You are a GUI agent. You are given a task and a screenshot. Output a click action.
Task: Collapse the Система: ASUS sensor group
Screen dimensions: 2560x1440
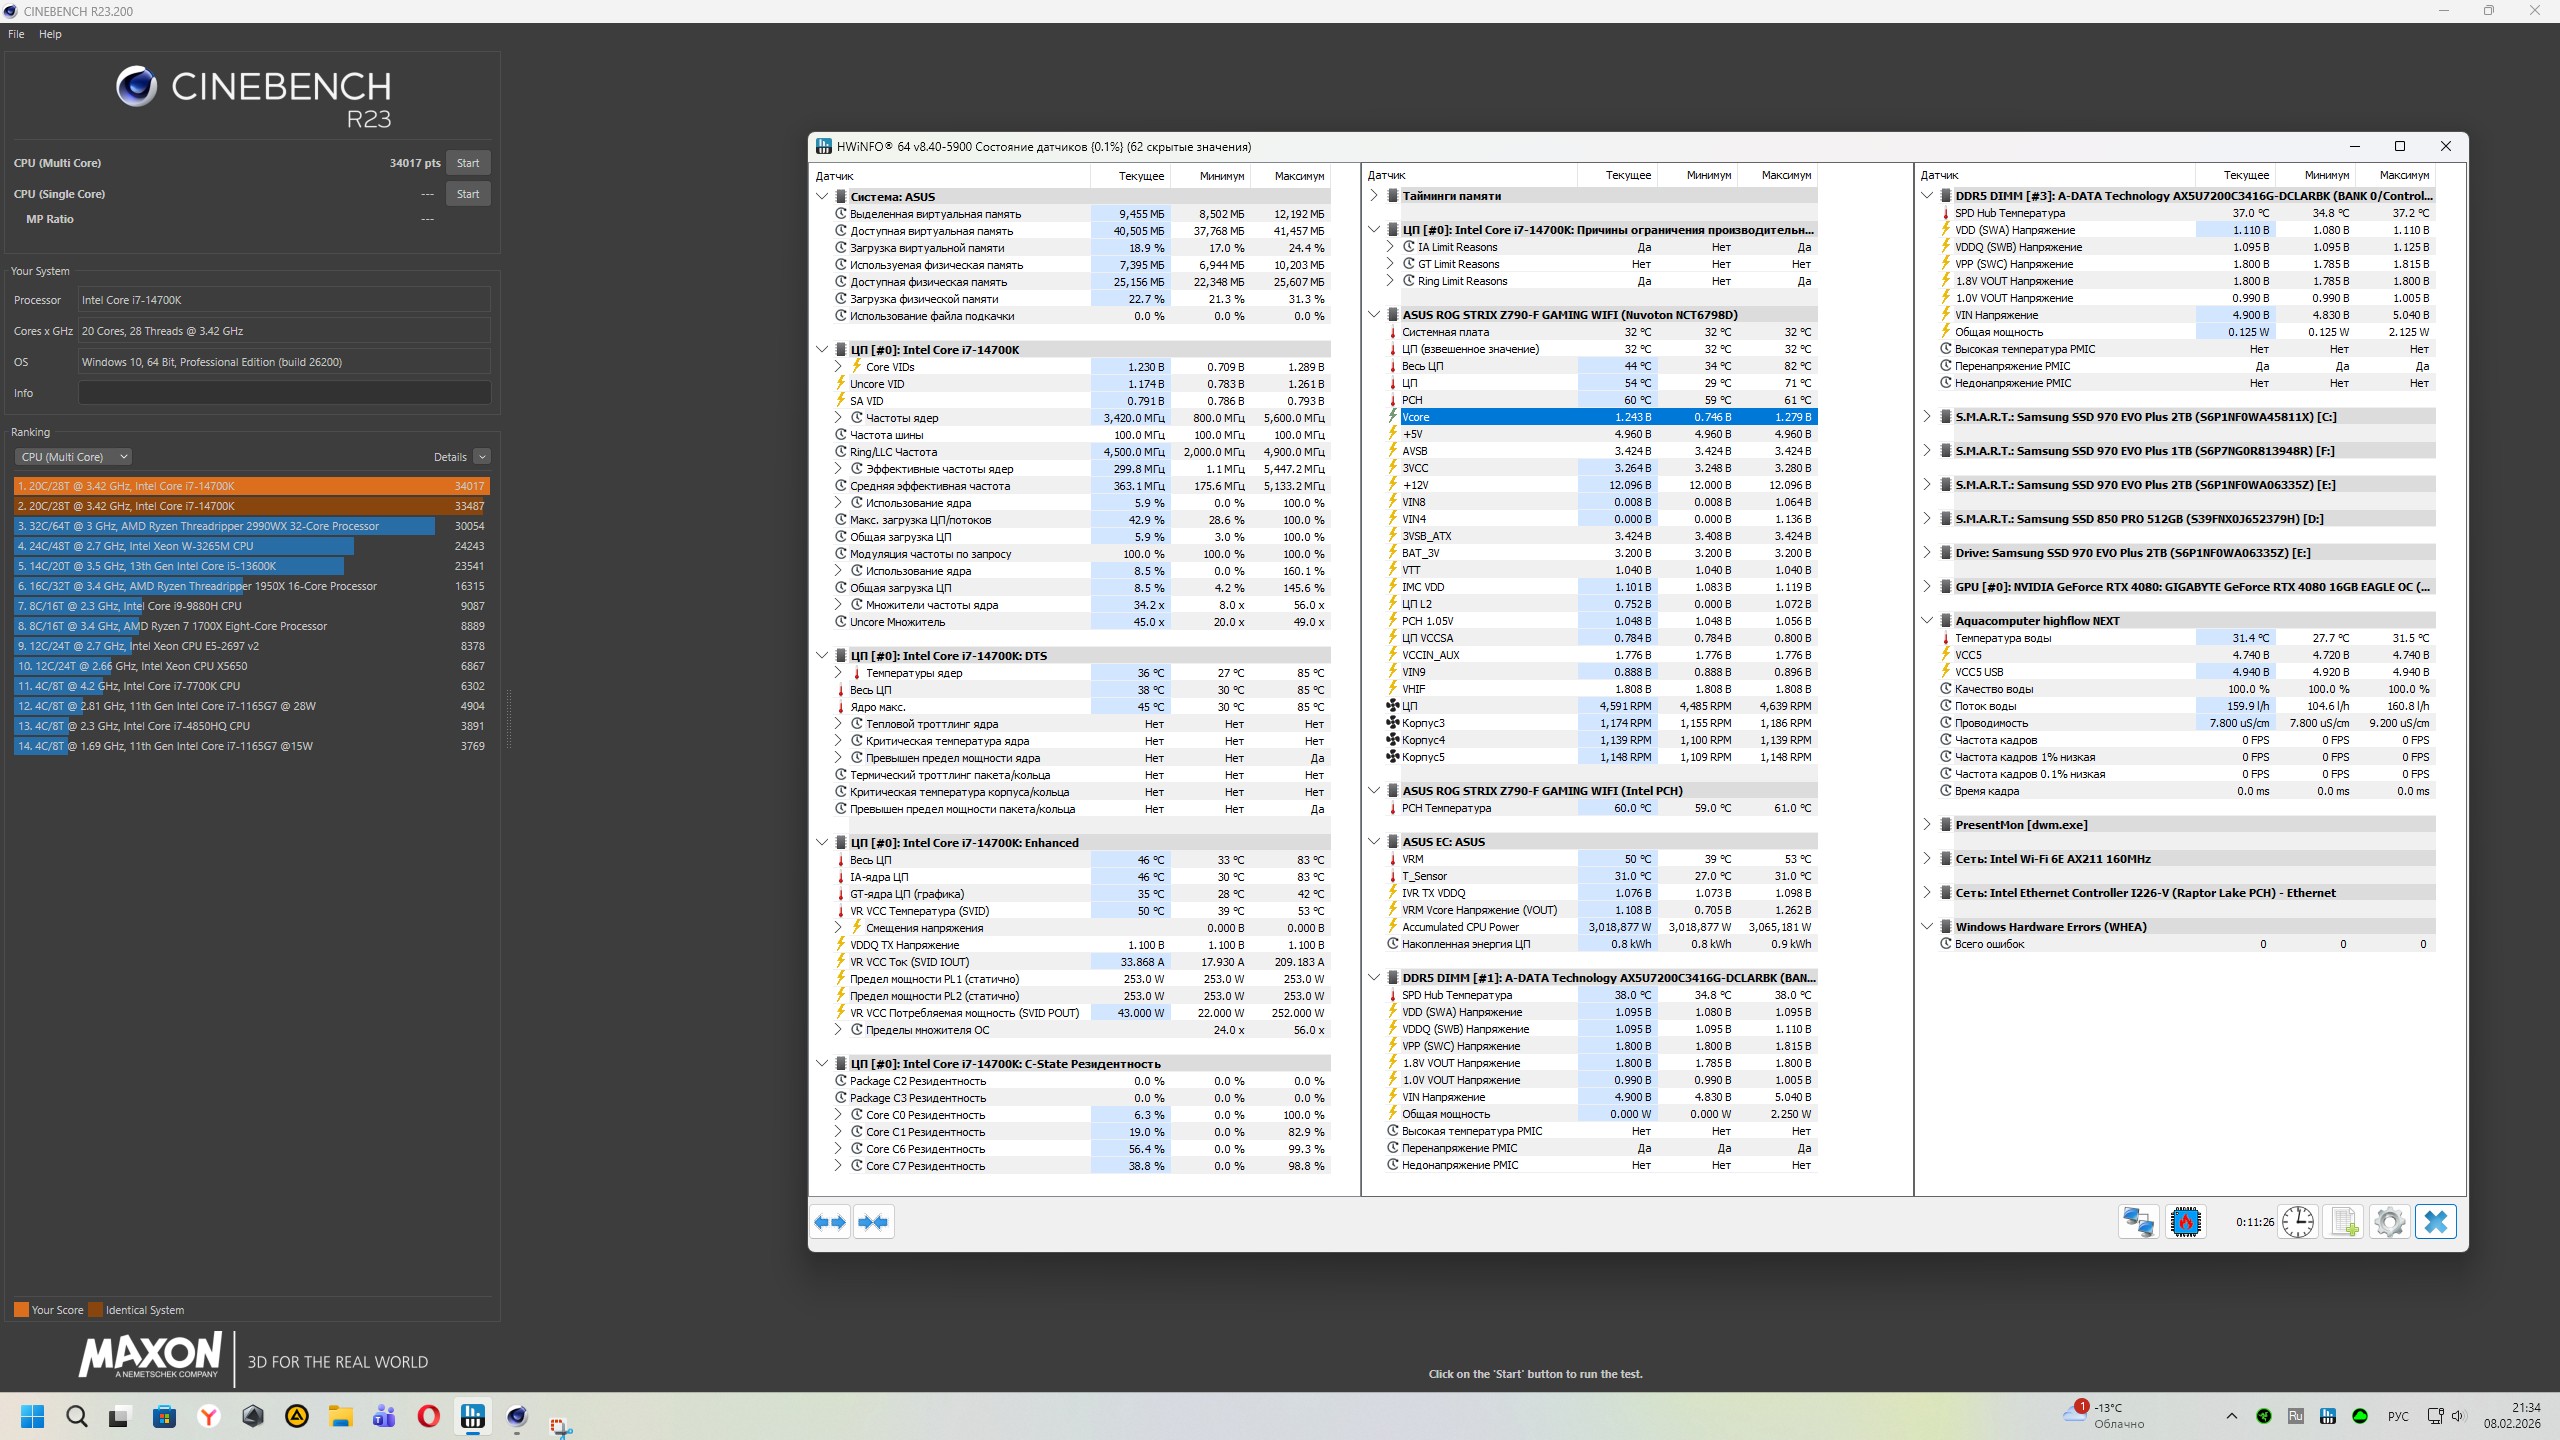point(822,197)
